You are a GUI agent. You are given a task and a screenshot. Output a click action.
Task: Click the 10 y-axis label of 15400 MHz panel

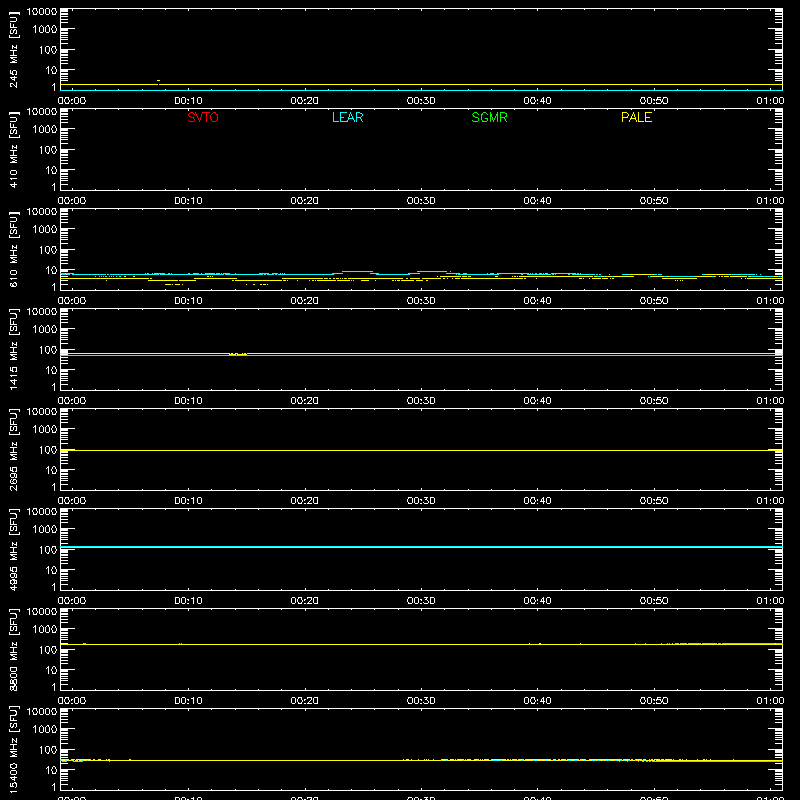pyautogui.click(x=51, y=770)
